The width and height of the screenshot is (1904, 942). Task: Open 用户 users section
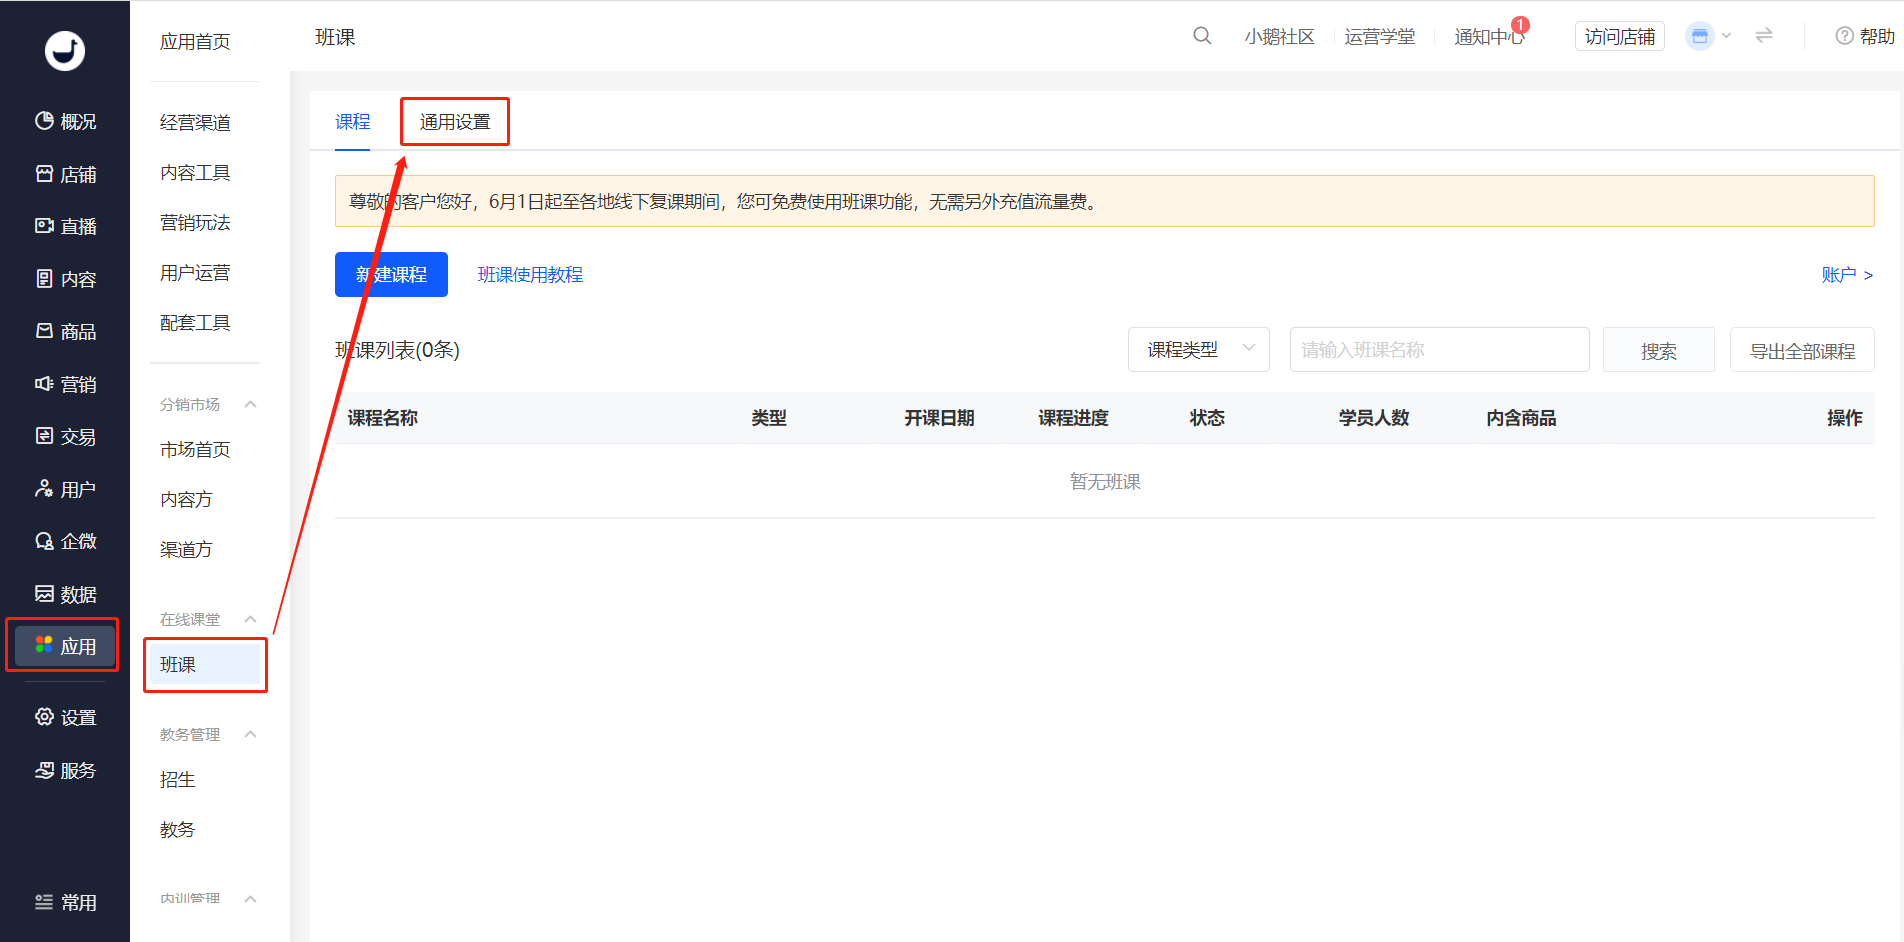(65, 489)
